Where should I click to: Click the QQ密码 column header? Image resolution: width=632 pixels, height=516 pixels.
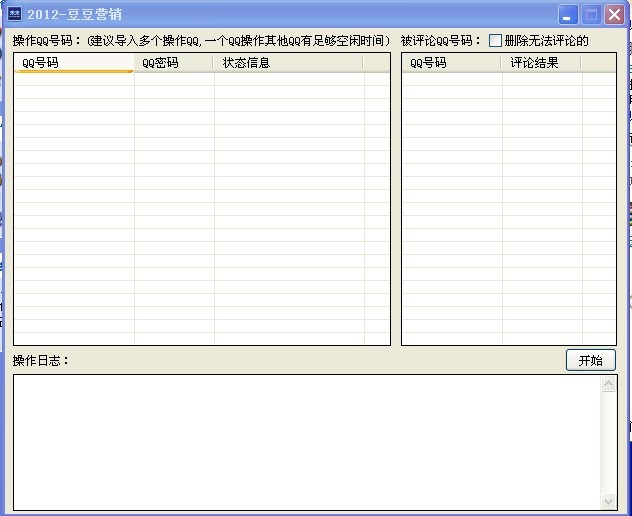[x=174, y=63]
